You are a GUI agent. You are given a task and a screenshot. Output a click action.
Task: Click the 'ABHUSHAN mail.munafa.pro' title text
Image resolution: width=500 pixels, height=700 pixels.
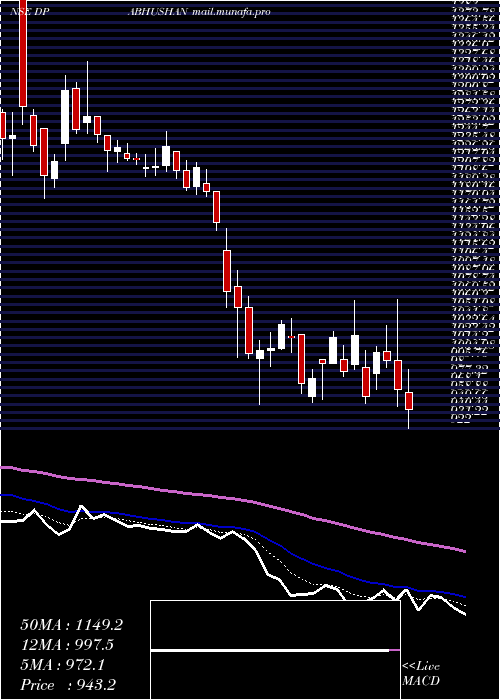pos(199,12)
